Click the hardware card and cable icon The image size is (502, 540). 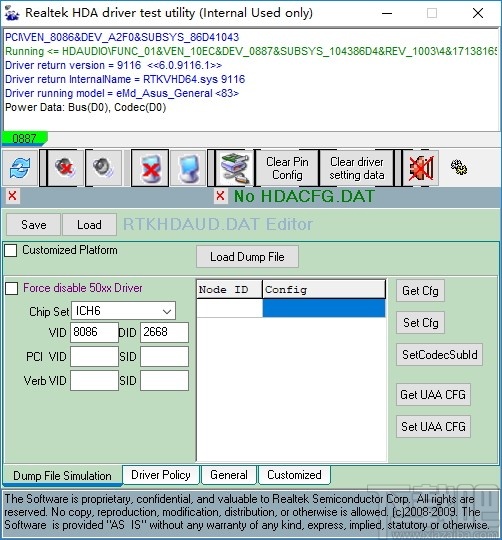tap(235, 168)
